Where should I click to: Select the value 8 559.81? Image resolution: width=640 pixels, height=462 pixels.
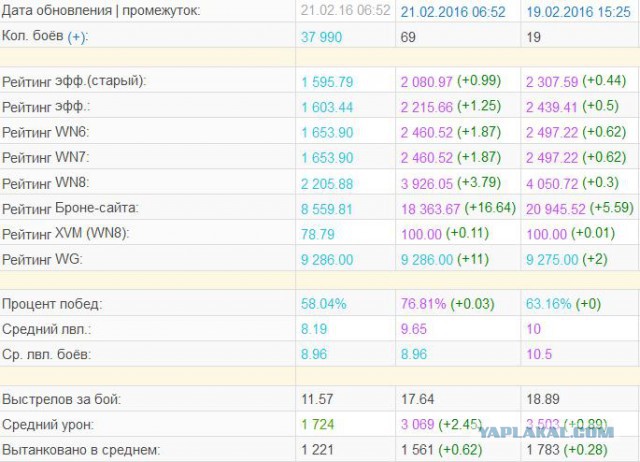pyautogui.click(x=327, y=209)
